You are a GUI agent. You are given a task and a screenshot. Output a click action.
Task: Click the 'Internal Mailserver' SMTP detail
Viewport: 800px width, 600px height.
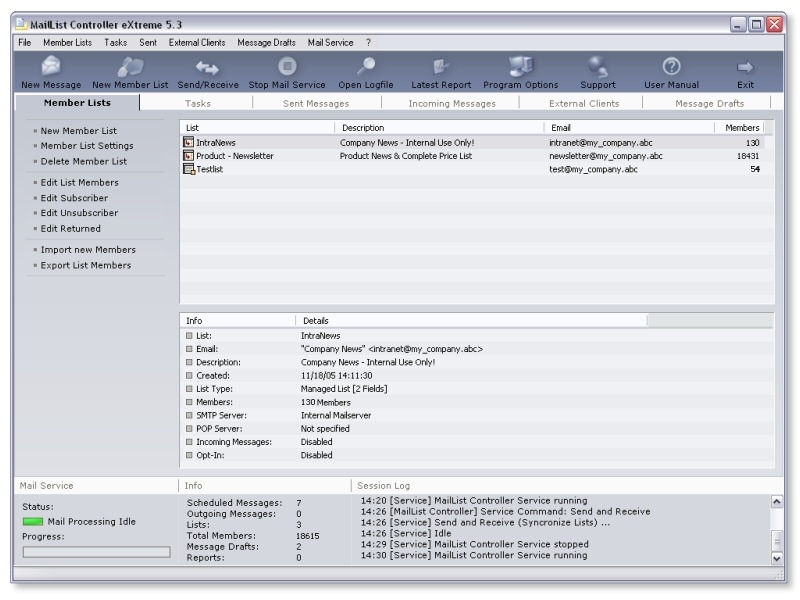(x=336, y=415)
